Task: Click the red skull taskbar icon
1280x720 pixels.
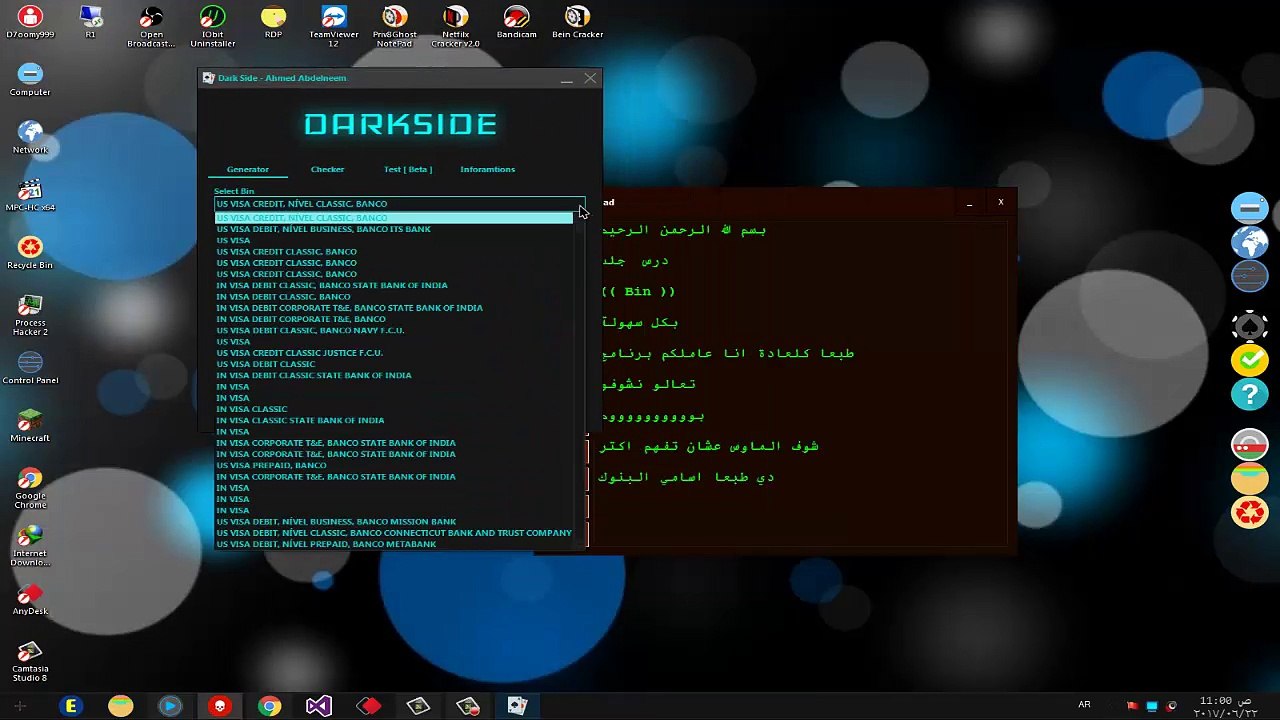Action: (x=220, y=707)
